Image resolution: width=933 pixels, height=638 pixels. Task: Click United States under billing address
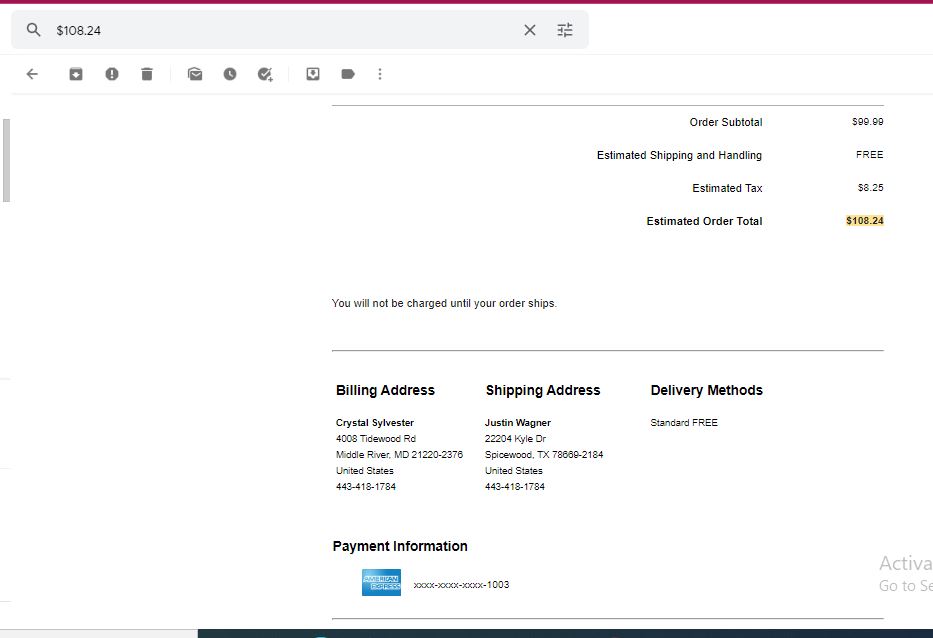click(364, 471)
